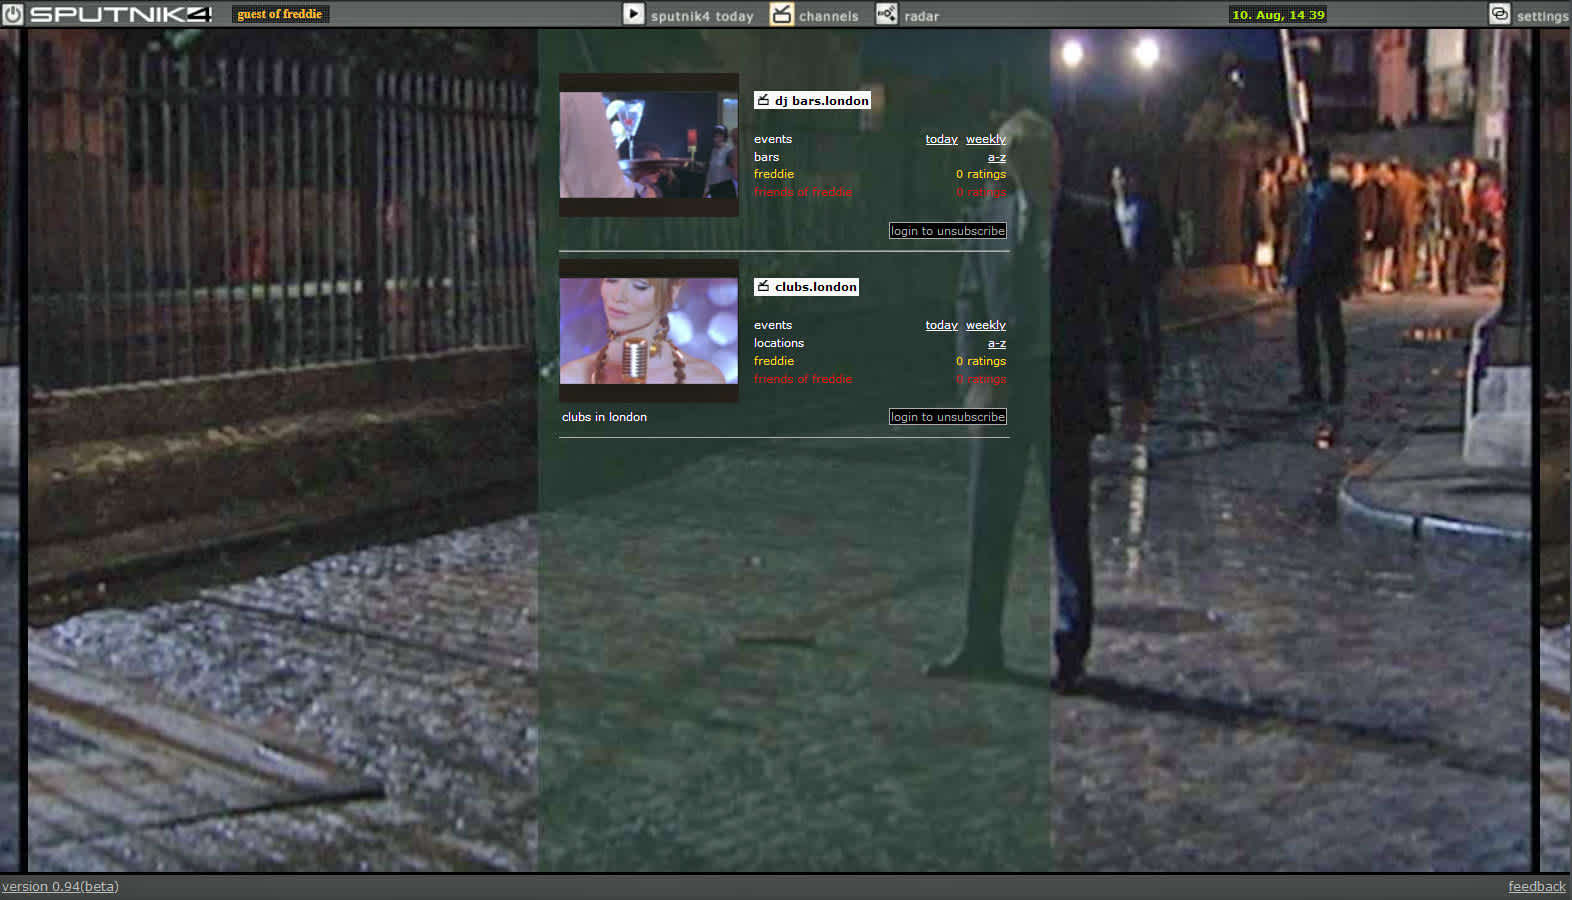Click freddie in clubs.london section
The image size is (1572, 900).
coord(773,361)
